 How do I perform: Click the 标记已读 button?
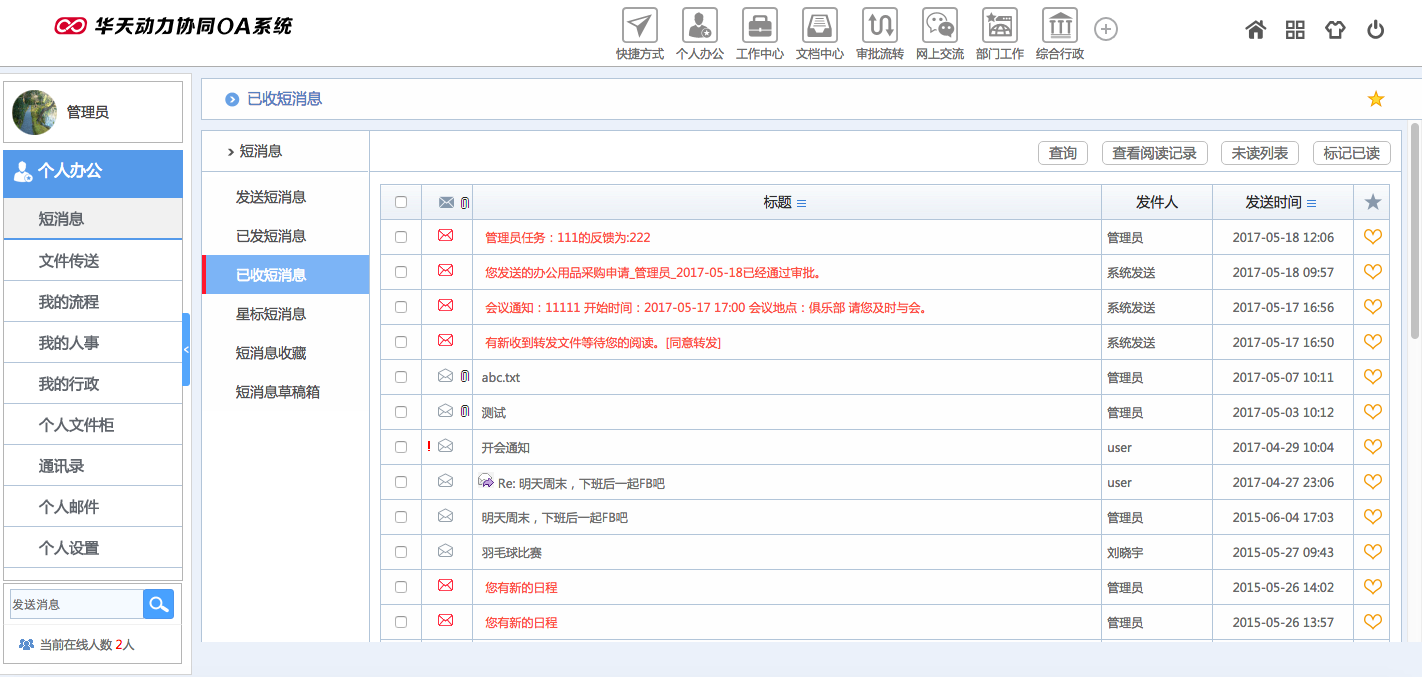tap(1352, 153)
